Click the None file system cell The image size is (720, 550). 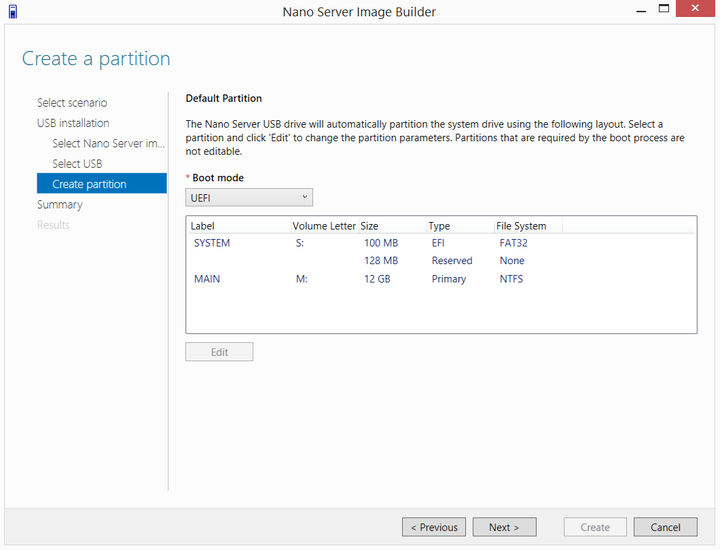point(512,261)
